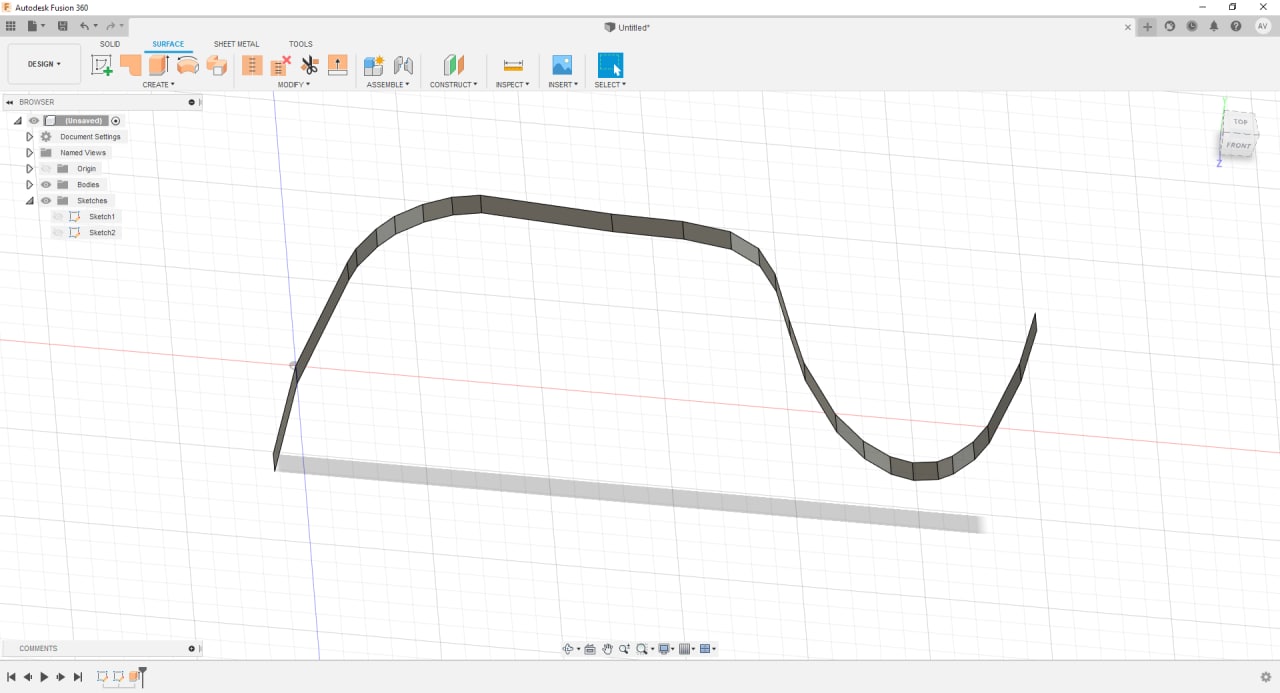Open the MODIFY dropdown menu
This screenshot has width=1280, height=693.
294,85
